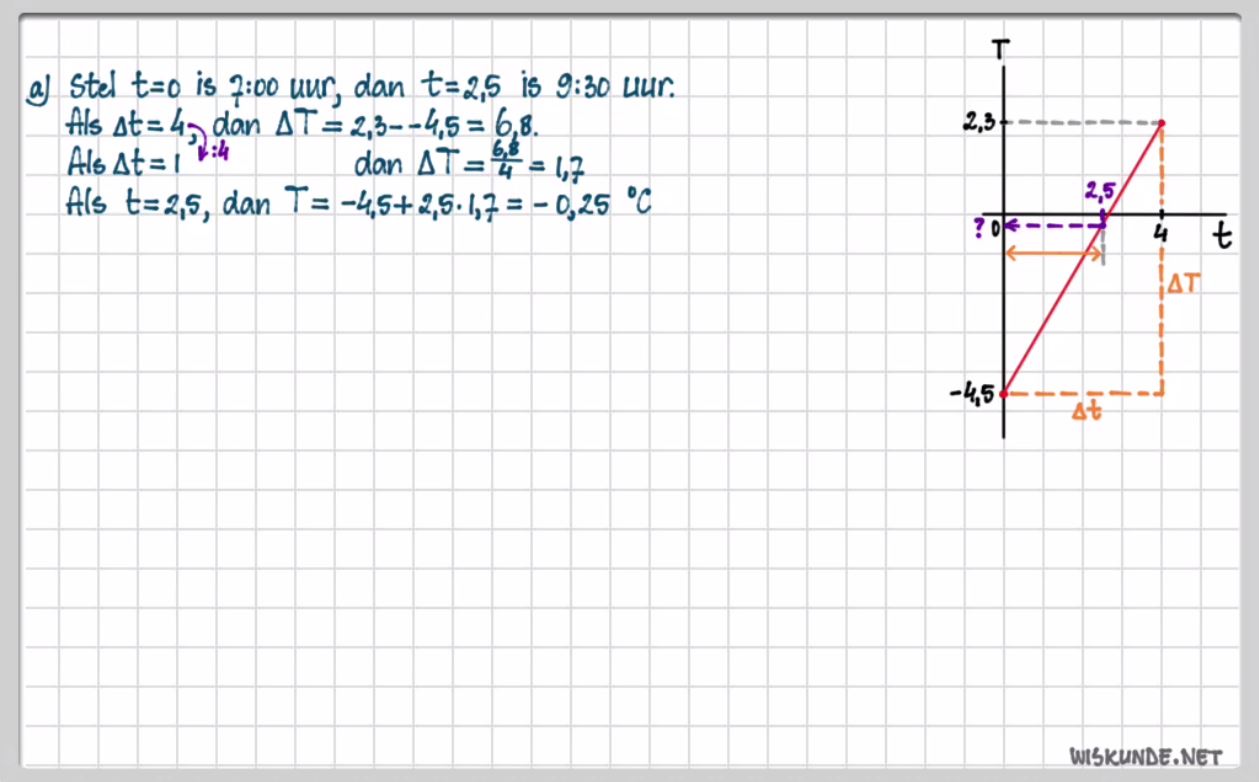Click the "t" label on the horizontal axis

[x=1222, y=236]
